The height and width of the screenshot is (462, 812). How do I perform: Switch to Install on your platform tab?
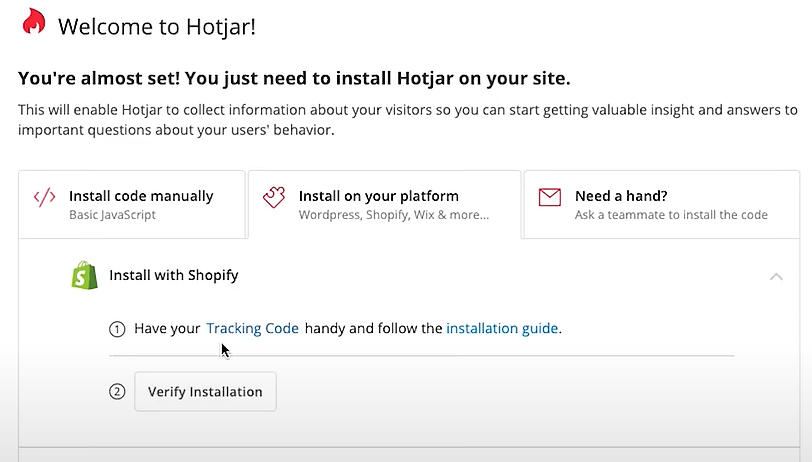(x=385, y=205)
